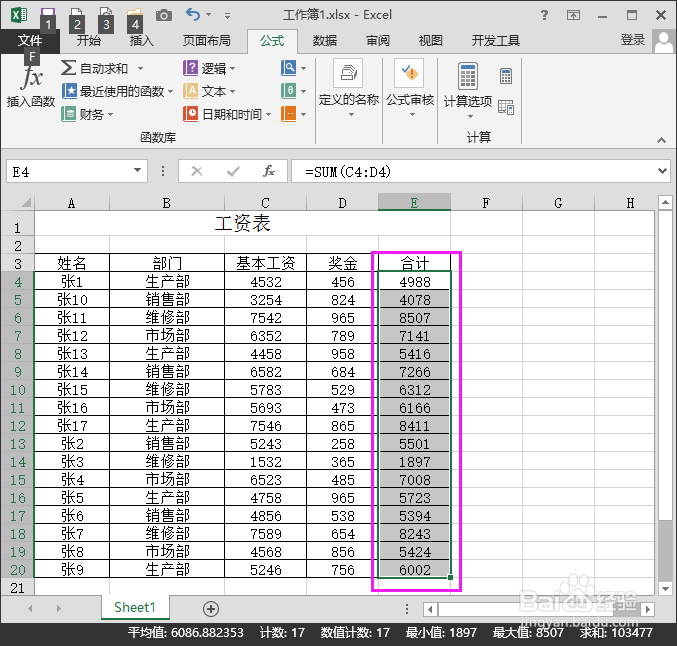This screenshot has height=646, width=677.
Task: Open the 文件 File tab
Action: (29, 41)
